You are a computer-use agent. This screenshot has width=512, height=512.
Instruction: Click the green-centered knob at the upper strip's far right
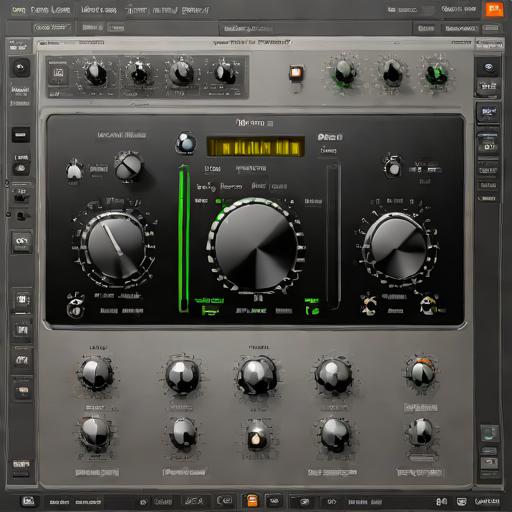click(437, 75)
